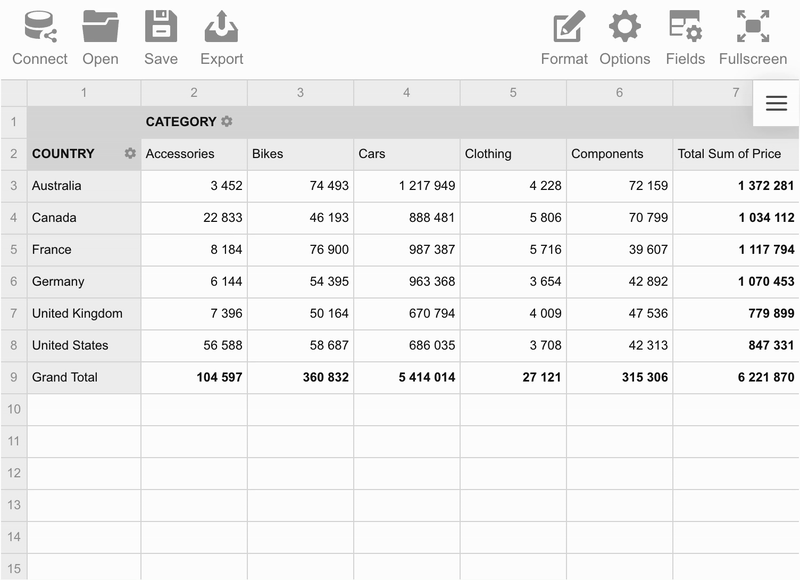
Task: Click the Save floppy disk icon
Action: [161, 27]
